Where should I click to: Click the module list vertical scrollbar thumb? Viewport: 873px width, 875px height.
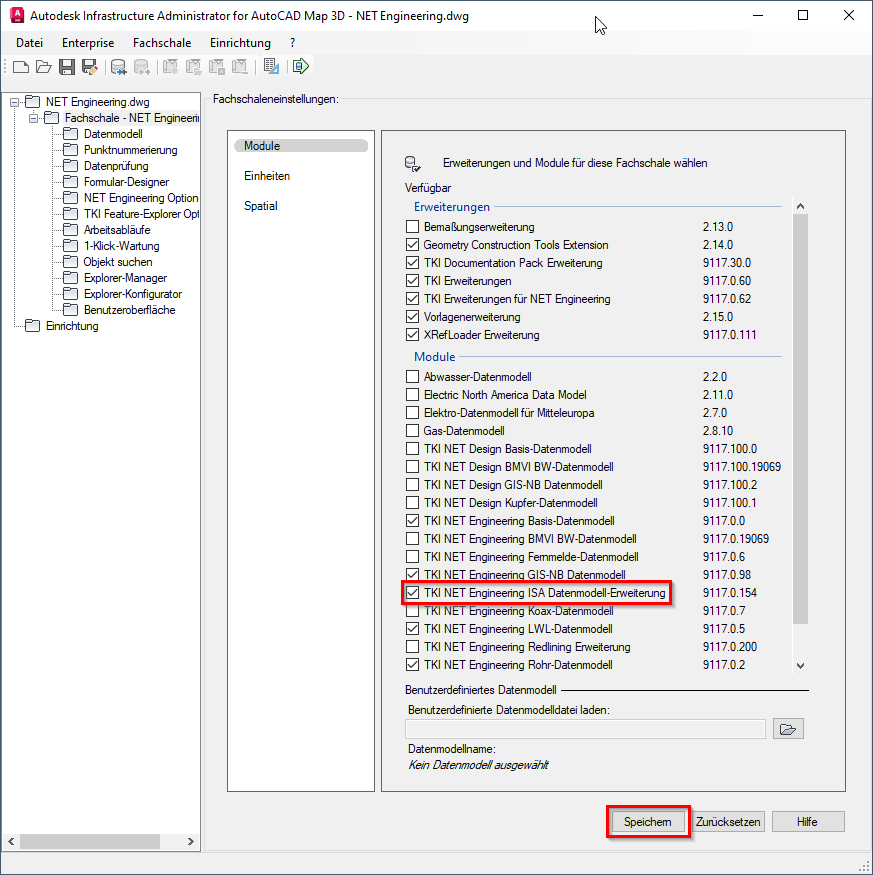(800, 419)
